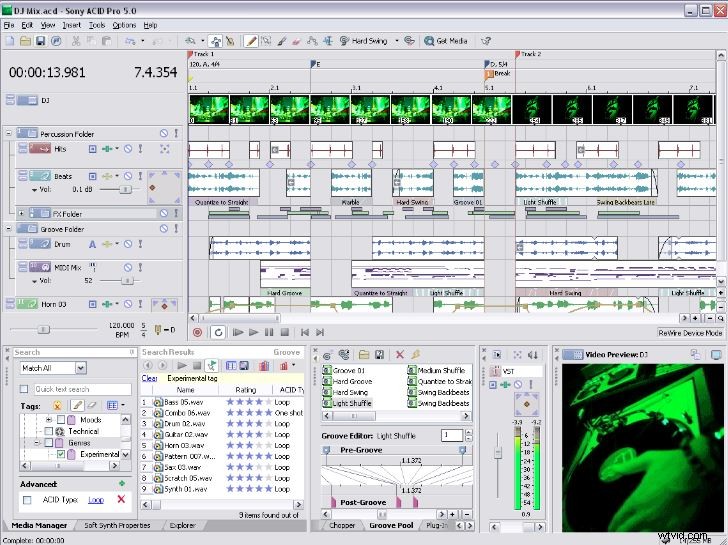Mute the Beats track

pos(128,176)
